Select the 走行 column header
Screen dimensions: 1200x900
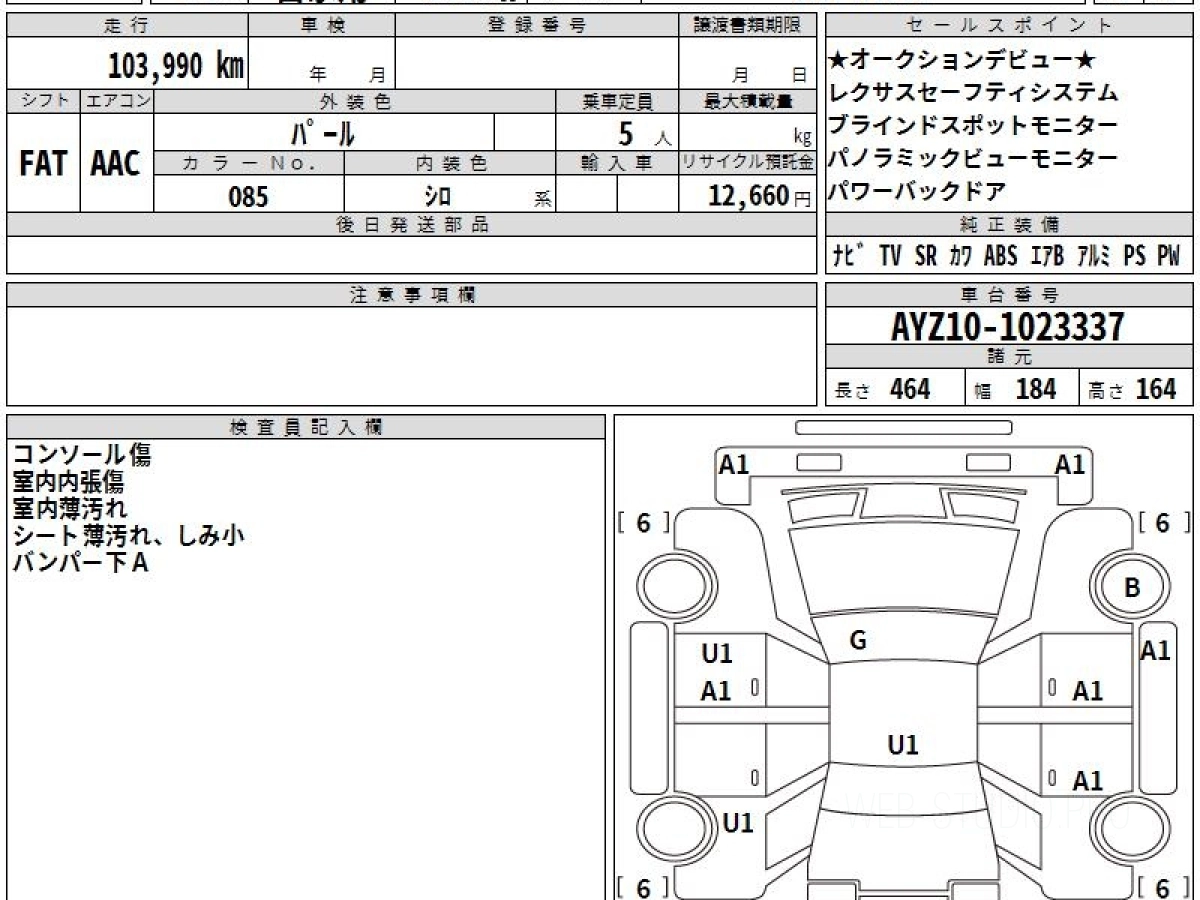tap(127, 26)
